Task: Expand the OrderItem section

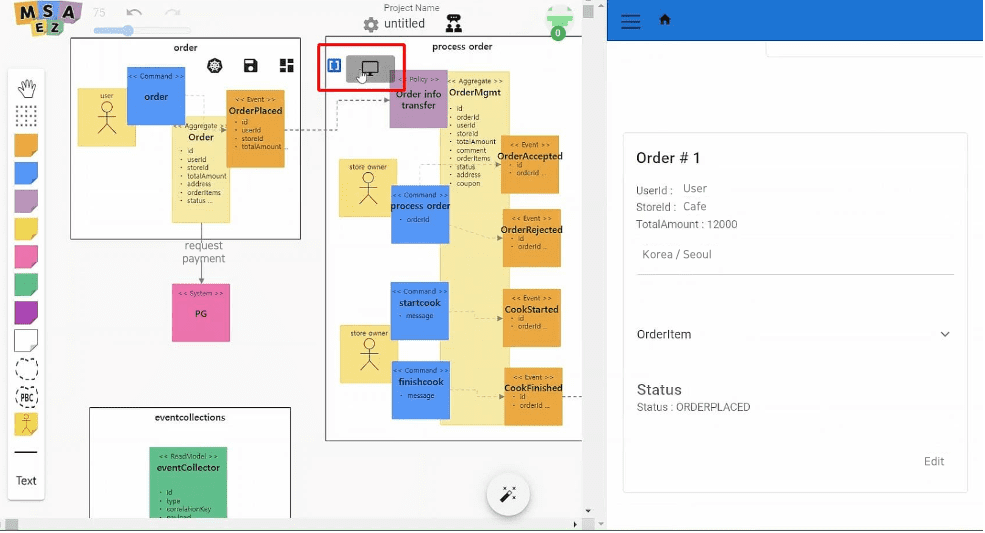Action: point(944,334)
